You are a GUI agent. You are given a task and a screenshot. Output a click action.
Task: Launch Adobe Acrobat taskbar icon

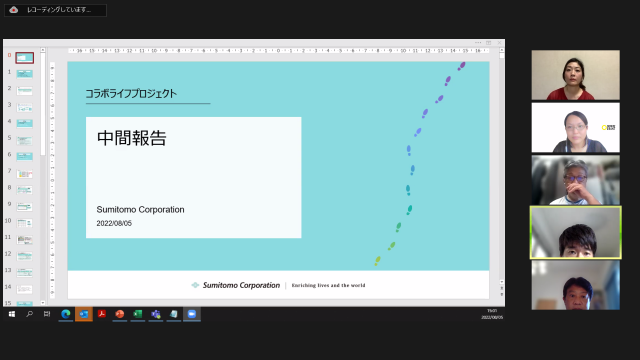click(x=102, y=314)
